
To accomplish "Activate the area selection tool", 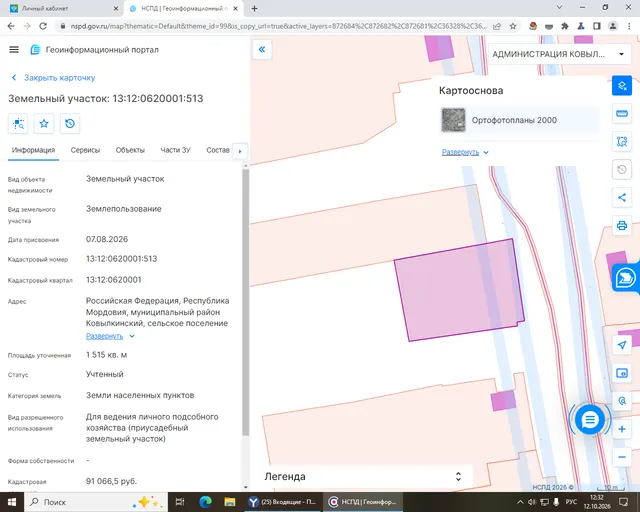I will point(622,142).
